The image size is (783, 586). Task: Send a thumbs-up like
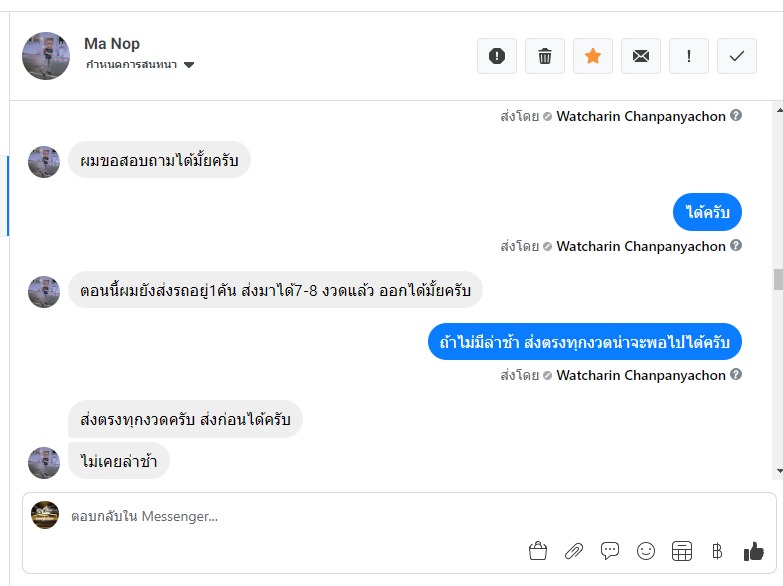(753, 551)
